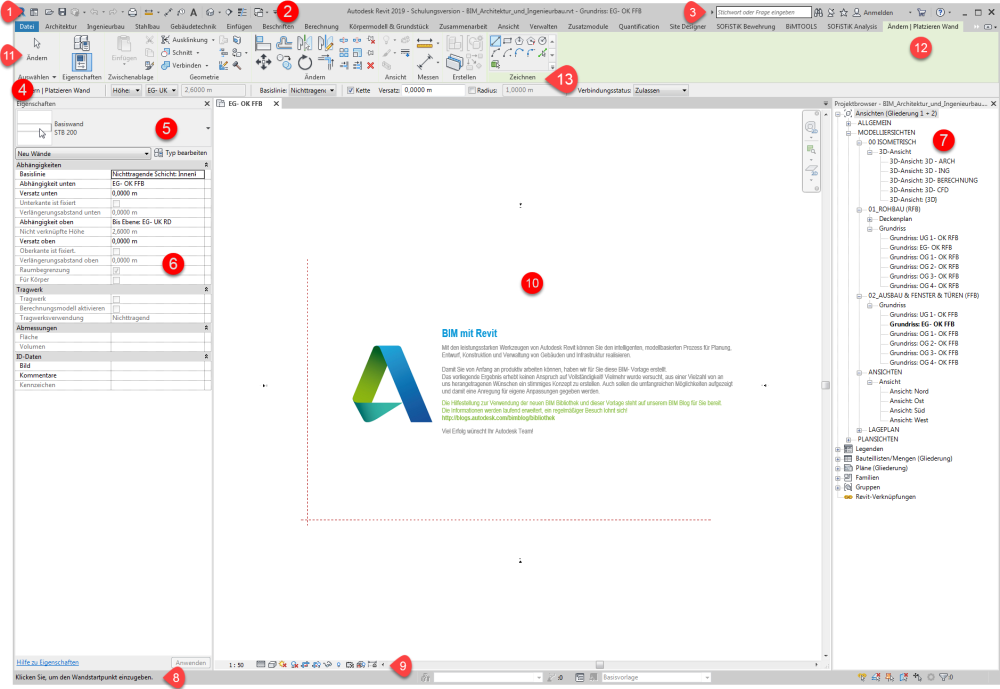1000x689 pixels.
Task: Open the Verbindungsstatus Zulassen dropdown
Action: [661, 91]
